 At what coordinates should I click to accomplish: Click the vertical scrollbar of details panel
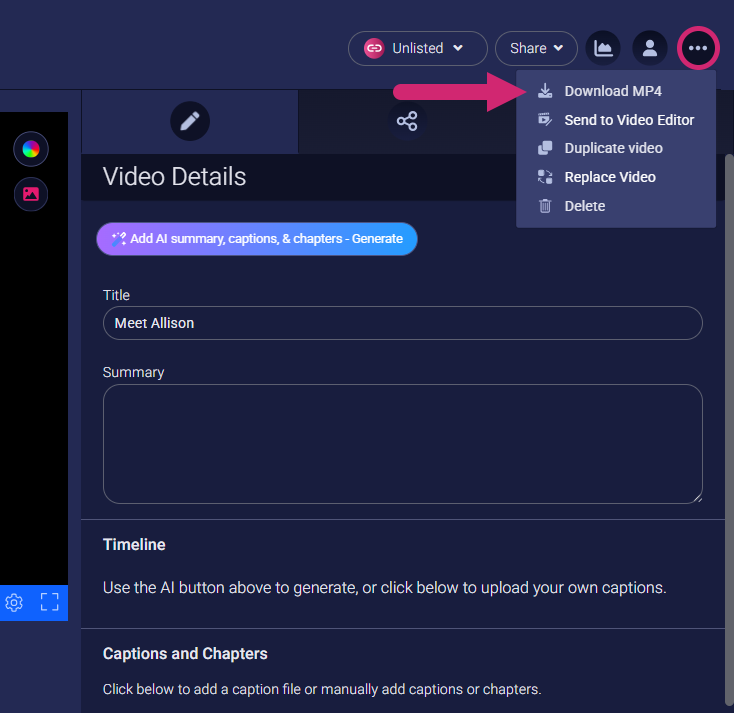(x=729, y=430)
